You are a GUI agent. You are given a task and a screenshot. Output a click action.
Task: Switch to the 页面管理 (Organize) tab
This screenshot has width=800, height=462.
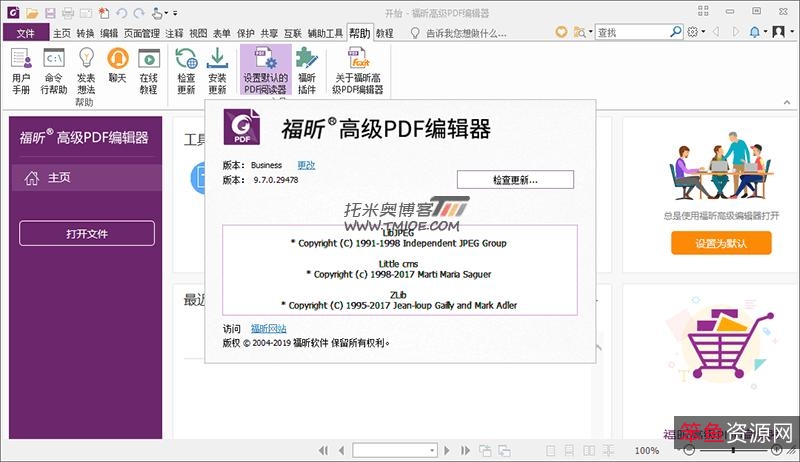[142, 33]
